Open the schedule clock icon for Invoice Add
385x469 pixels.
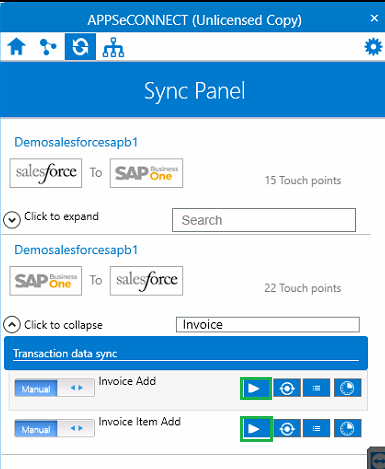[347, 388]
